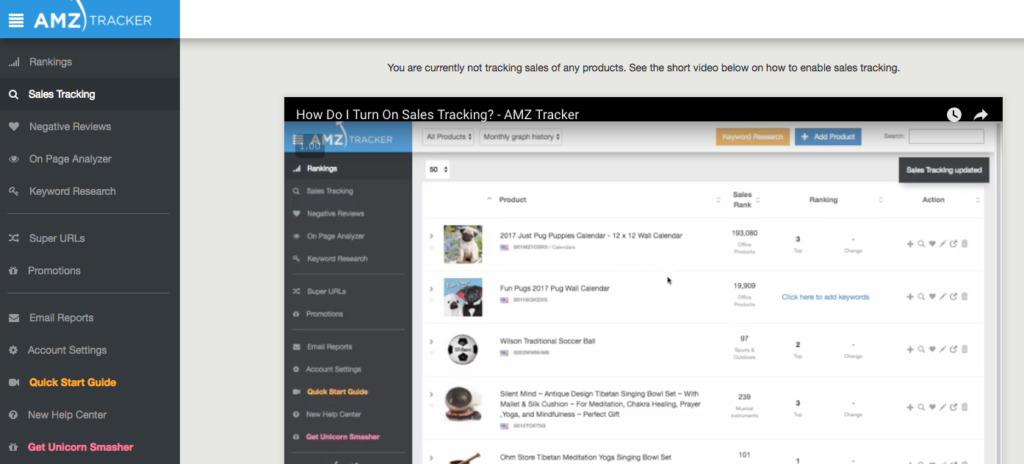The height and width of the screenshot is (464, 1024).
Task: Click the magnifier icon in the Pug Puppies Calendar row
Action: coord(921,244)
